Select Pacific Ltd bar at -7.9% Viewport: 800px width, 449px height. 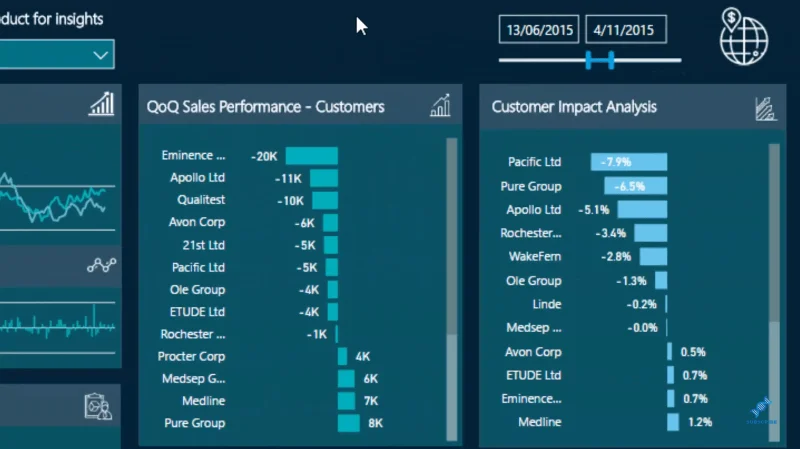[629, 162]
